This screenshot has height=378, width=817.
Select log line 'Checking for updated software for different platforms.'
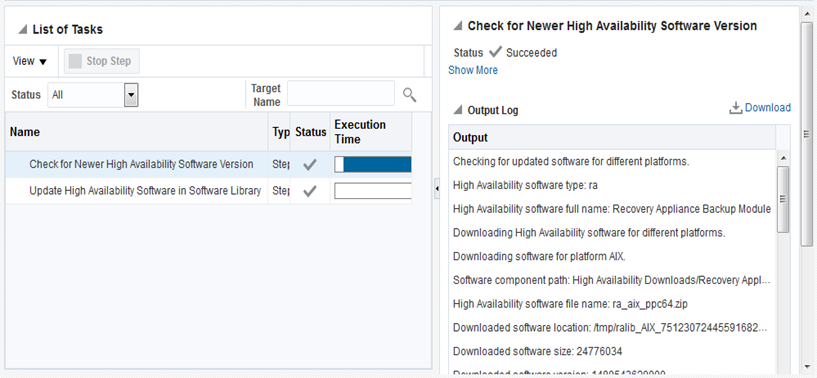(571, 162)
